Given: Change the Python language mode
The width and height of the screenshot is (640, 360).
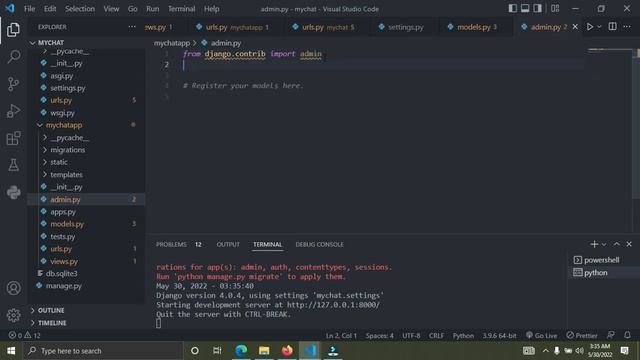Looking at the screenshot, I should click(463, 335).
